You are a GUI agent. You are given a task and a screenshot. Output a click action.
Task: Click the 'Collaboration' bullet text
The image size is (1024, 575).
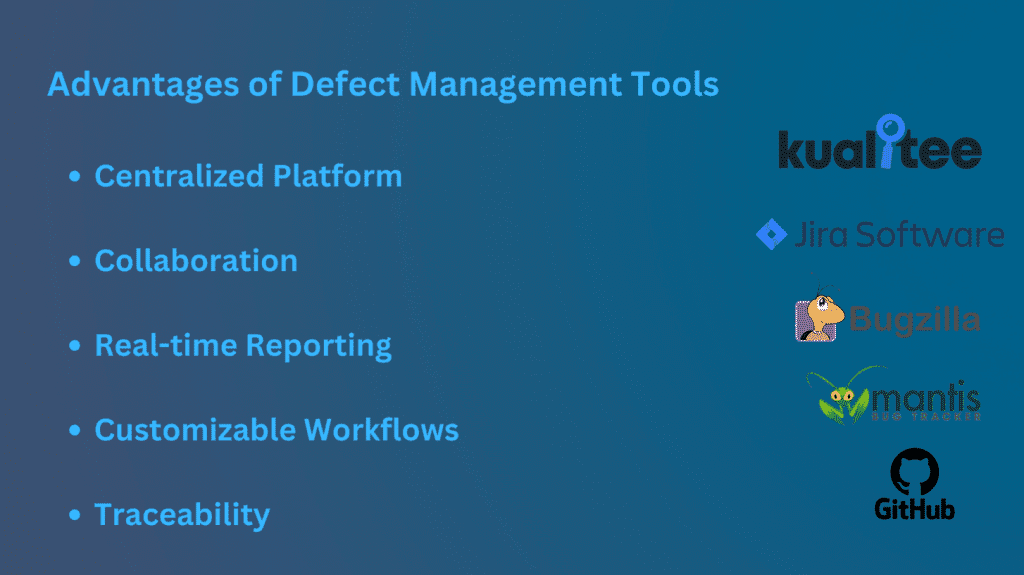[196, 261]
